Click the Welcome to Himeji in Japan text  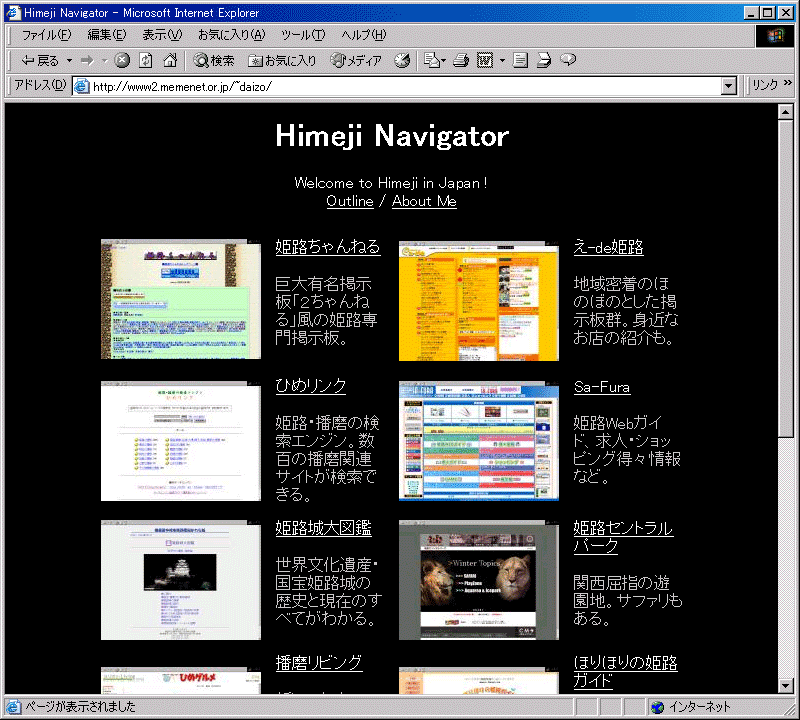(391, 183)
